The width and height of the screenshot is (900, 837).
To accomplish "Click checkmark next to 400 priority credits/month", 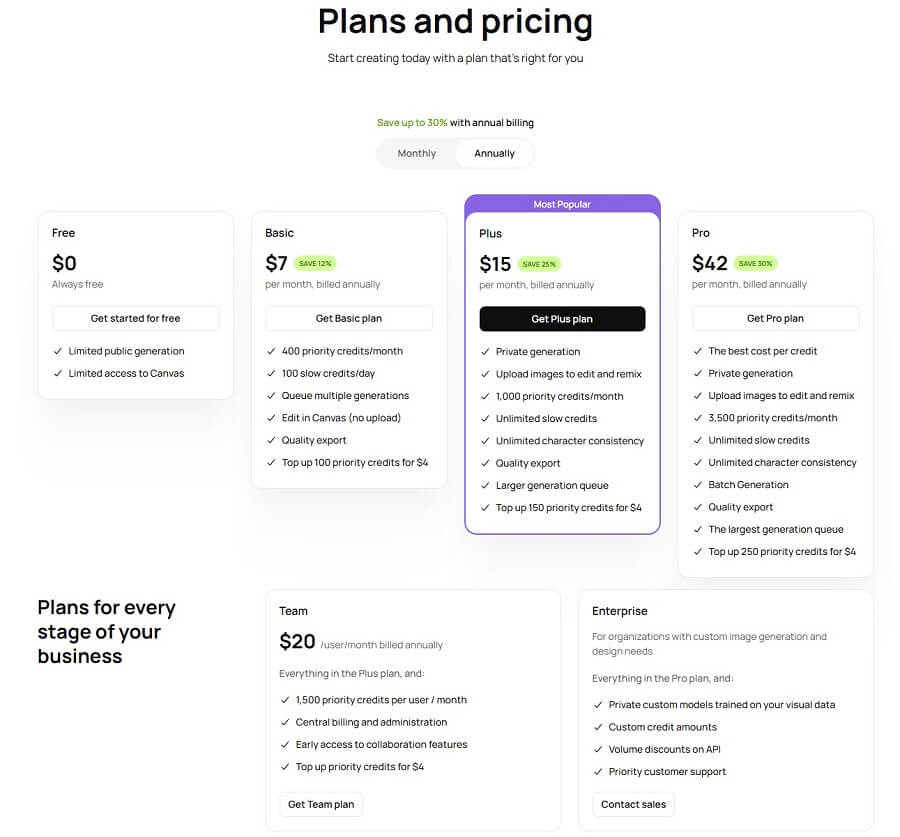I will tap(271, 352).
